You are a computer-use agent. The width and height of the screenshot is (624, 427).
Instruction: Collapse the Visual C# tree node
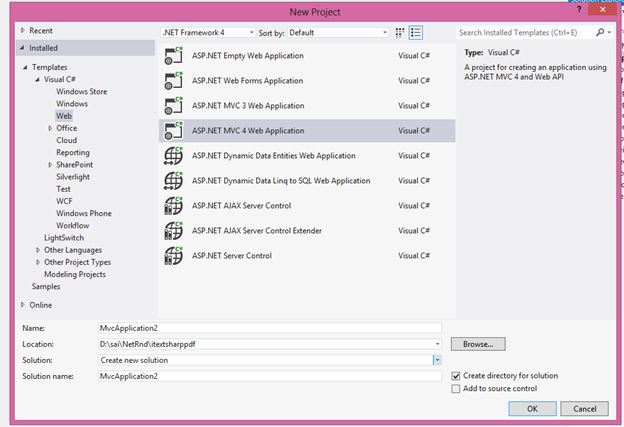(37, 79)
